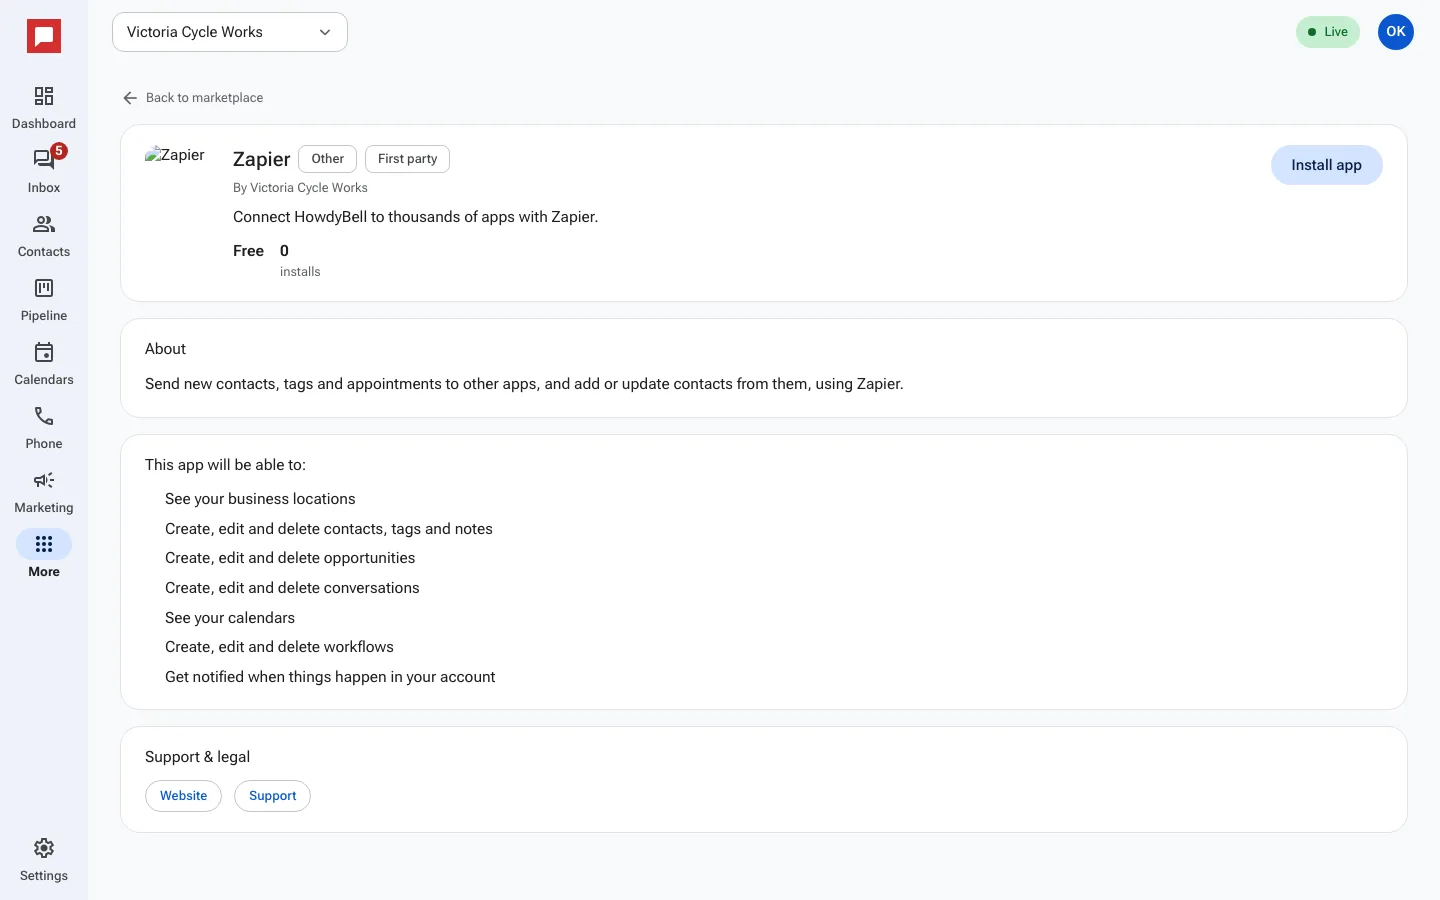The height and width of the screenshot is (900, 1440).
Task: Open the Pipeline view
Action: pos(44,300)
